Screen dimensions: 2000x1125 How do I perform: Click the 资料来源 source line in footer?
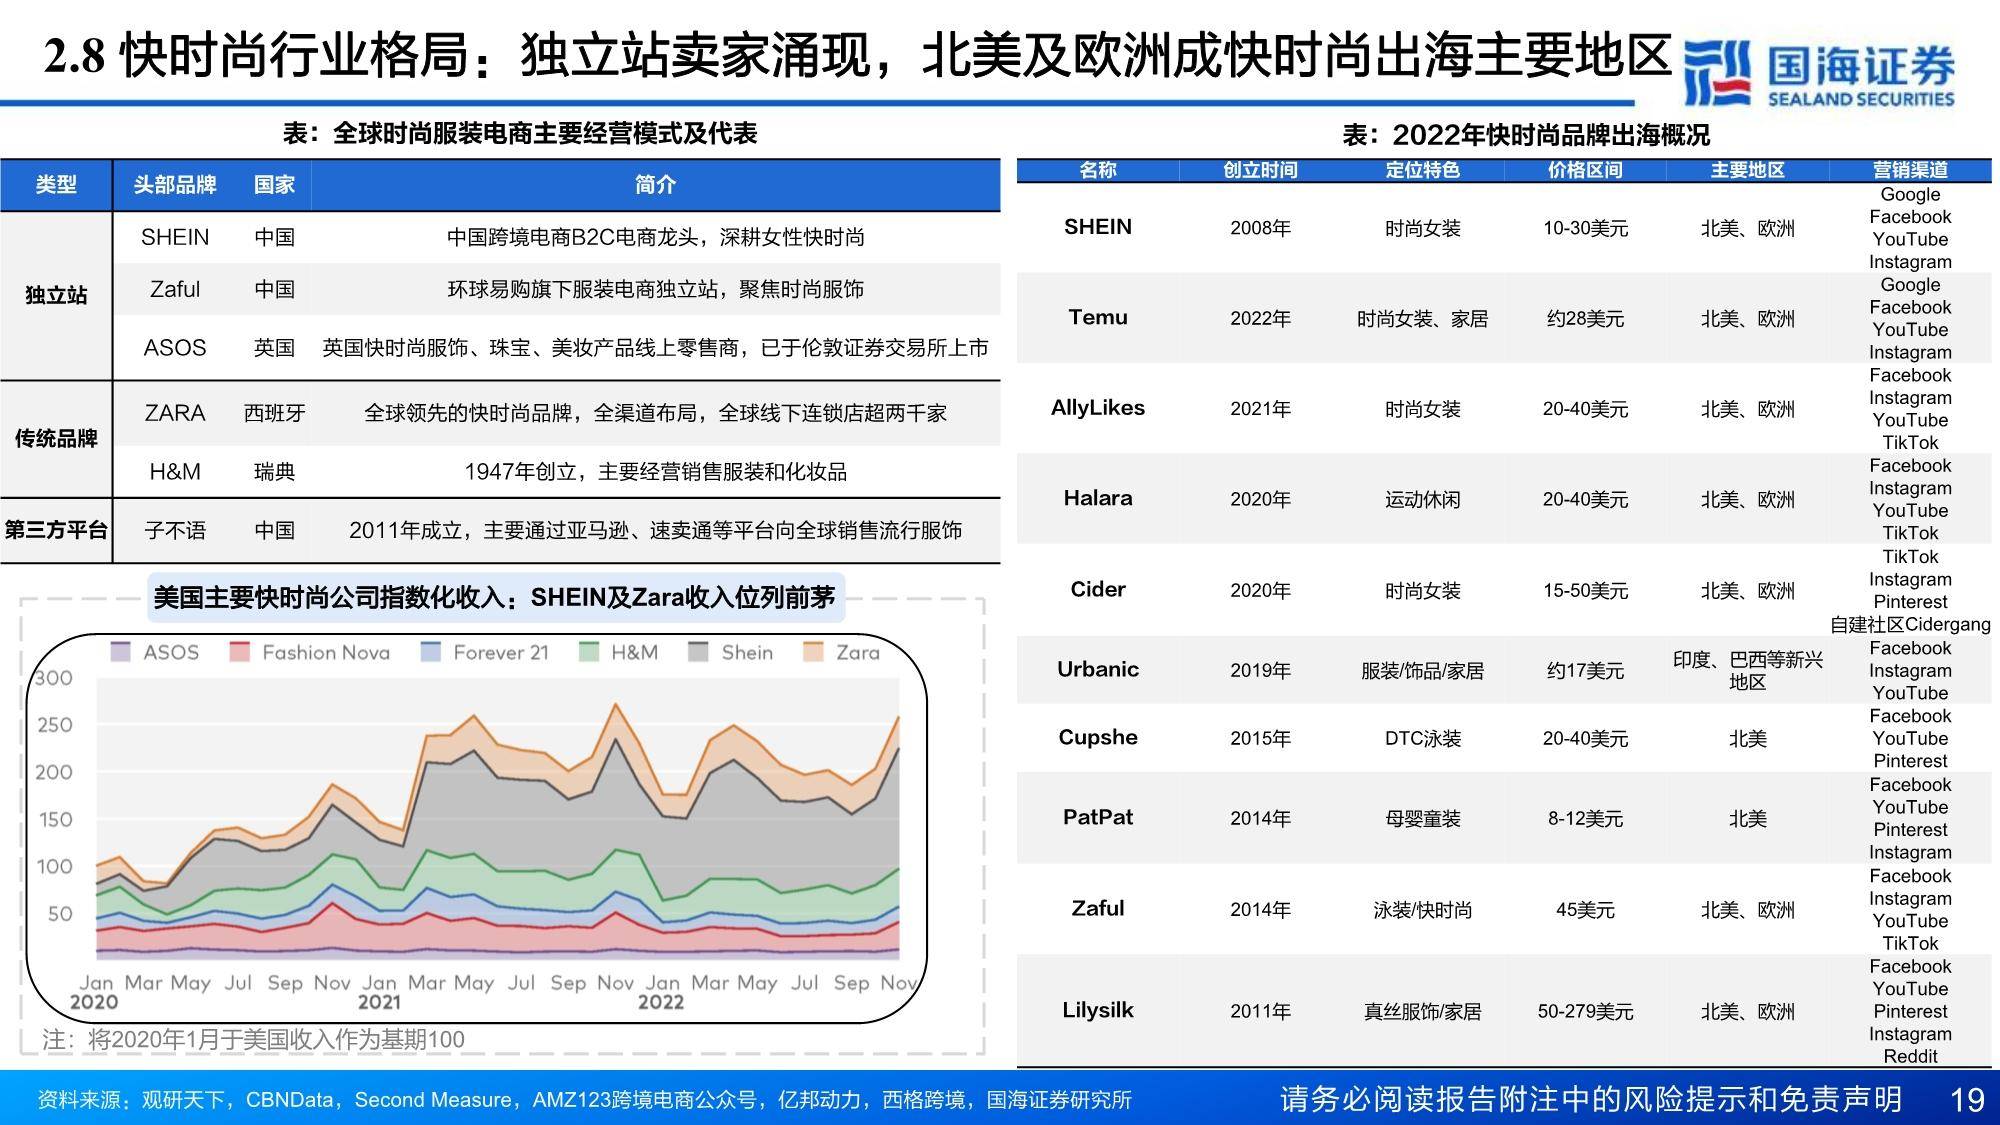(x=584, y=1100)
